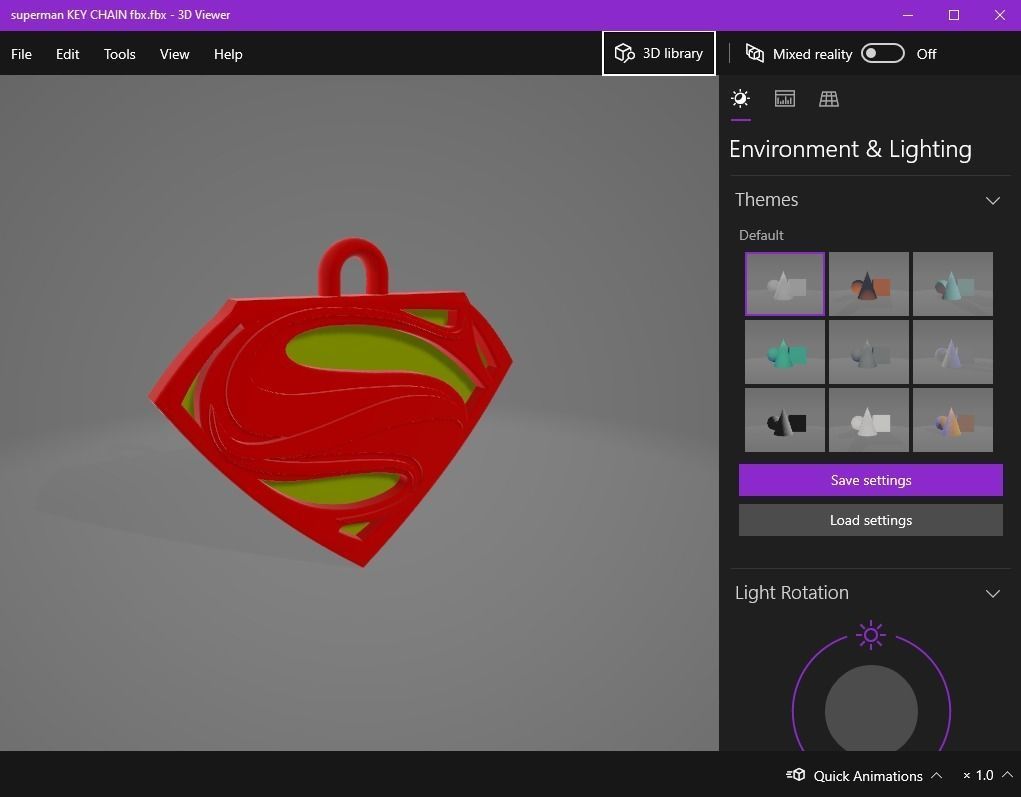Open the Grid & Views tab icon
The image size is (1021, 797).
coord(828,99)
